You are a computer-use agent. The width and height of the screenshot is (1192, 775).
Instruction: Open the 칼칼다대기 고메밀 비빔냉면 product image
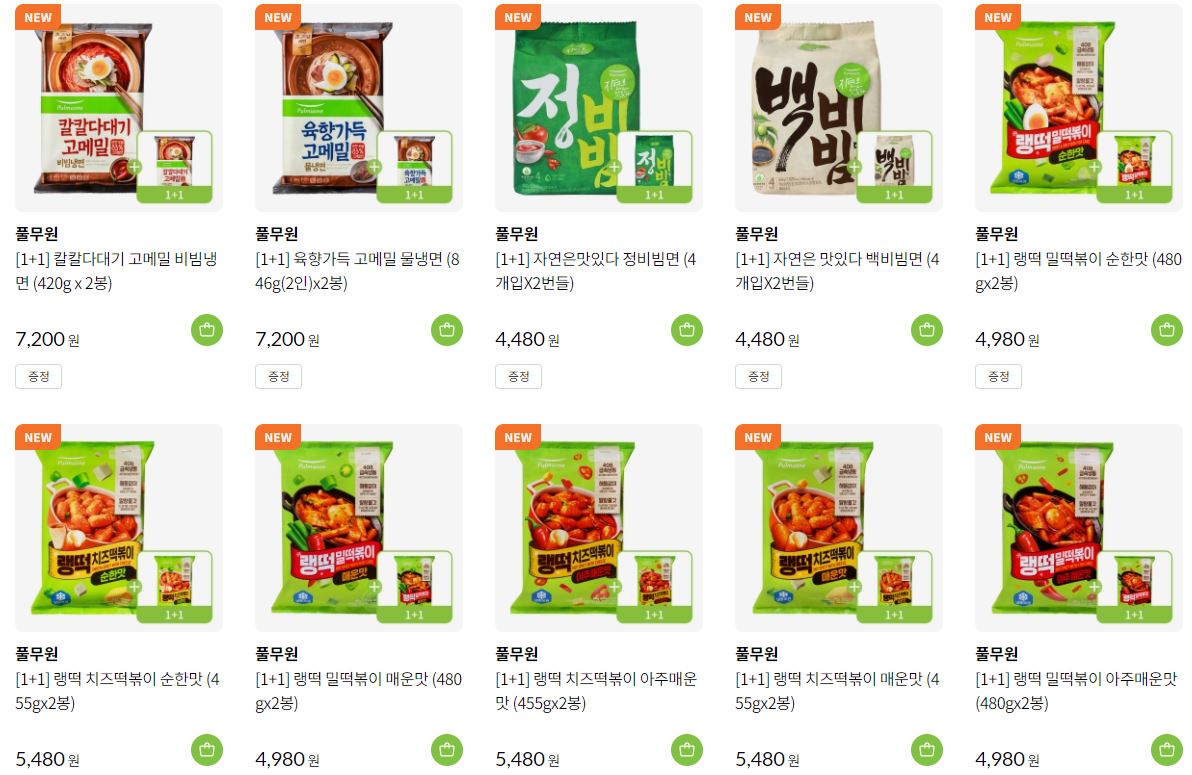coord(119,108)
